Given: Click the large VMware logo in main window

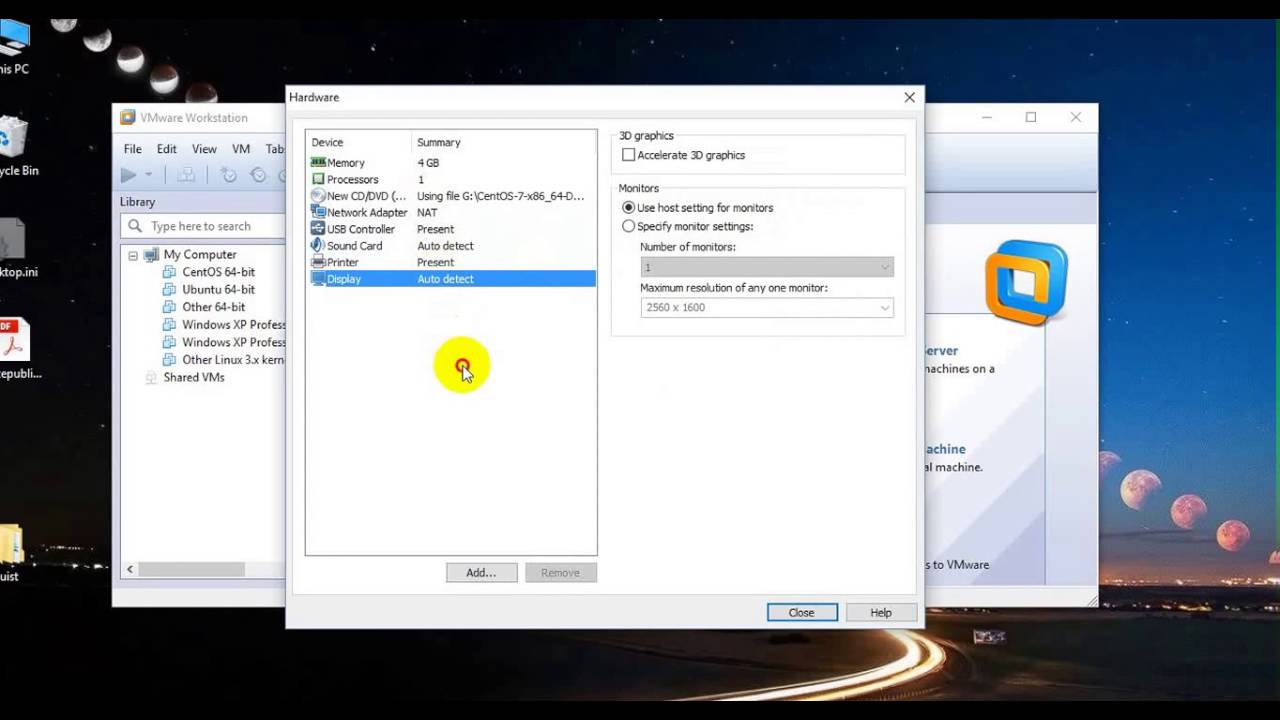Looking at the screenshot, I should 1026,282.
